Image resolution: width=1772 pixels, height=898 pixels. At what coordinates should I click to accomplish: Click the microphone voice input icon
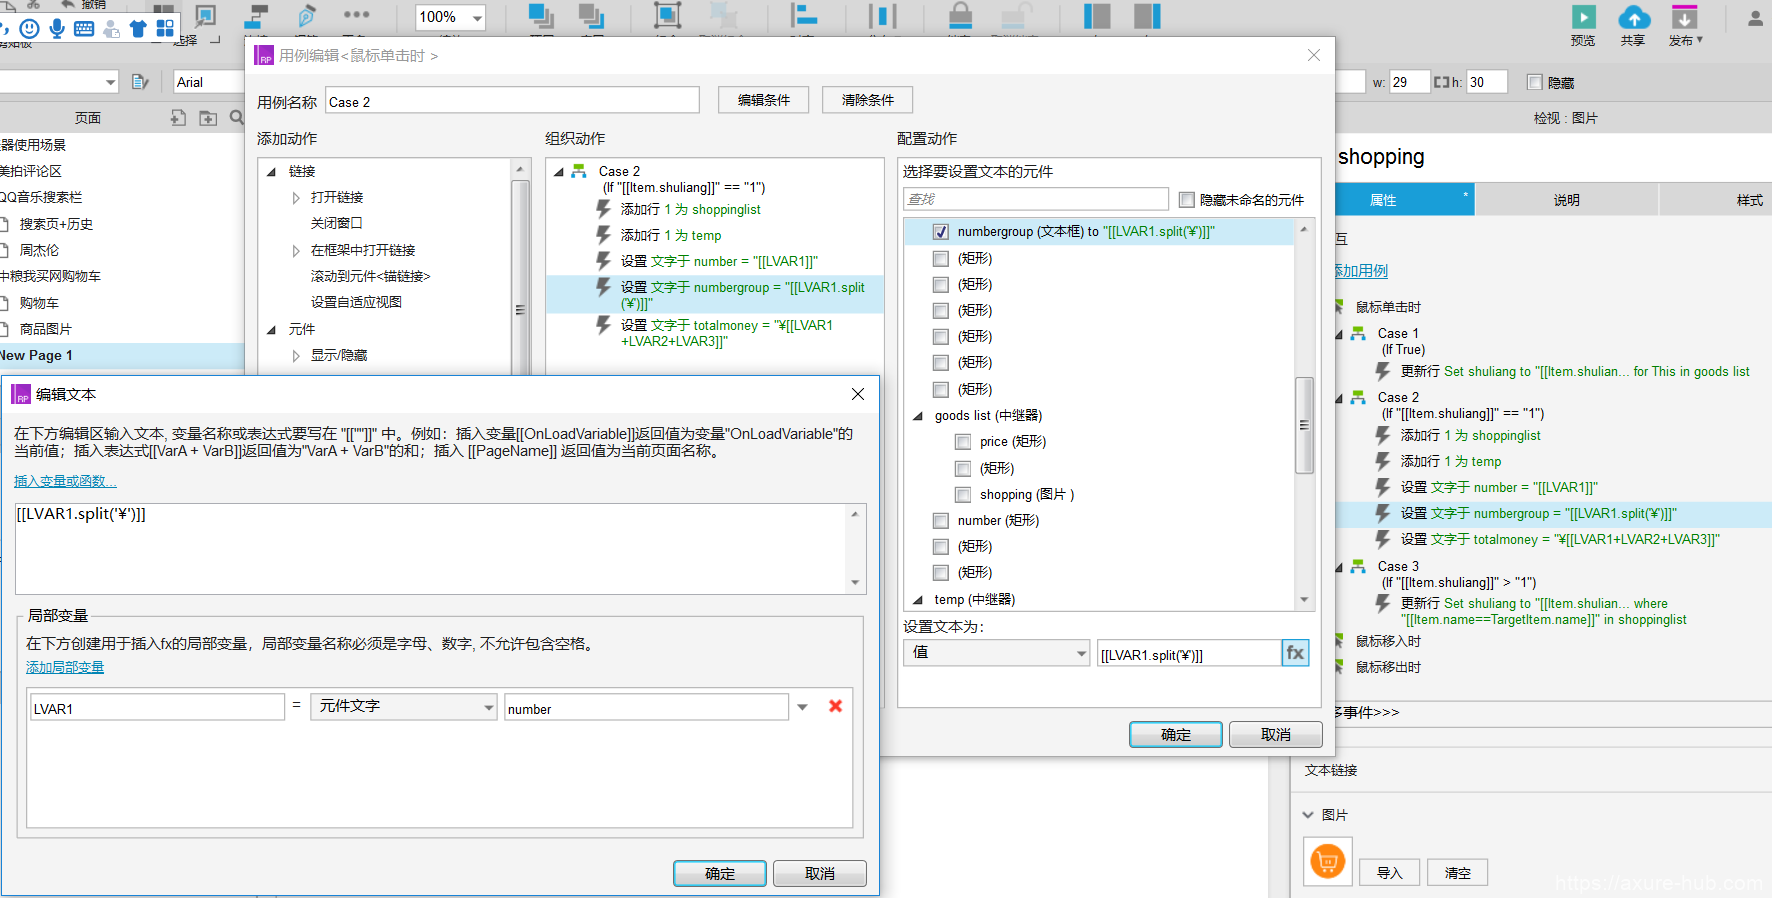pos(57,29)
